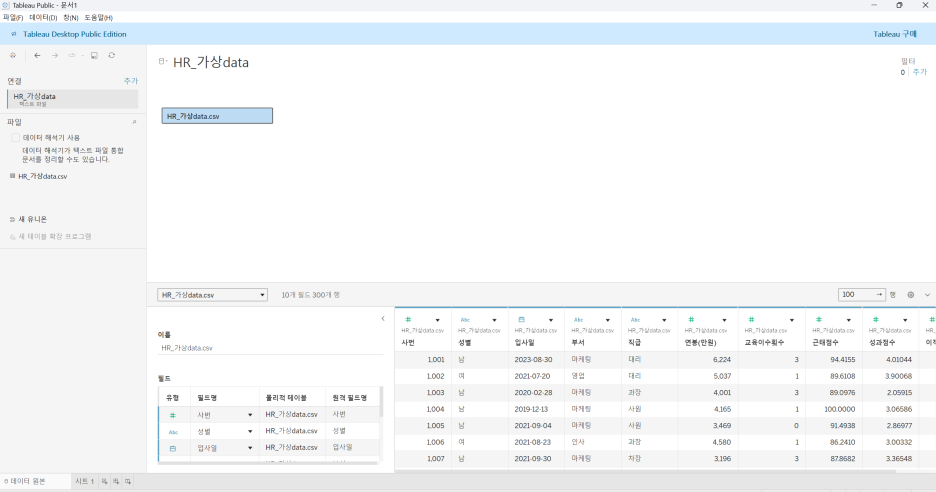Select the cell with date 2023-08-30

pyautogui.click(x=534, y=359)
